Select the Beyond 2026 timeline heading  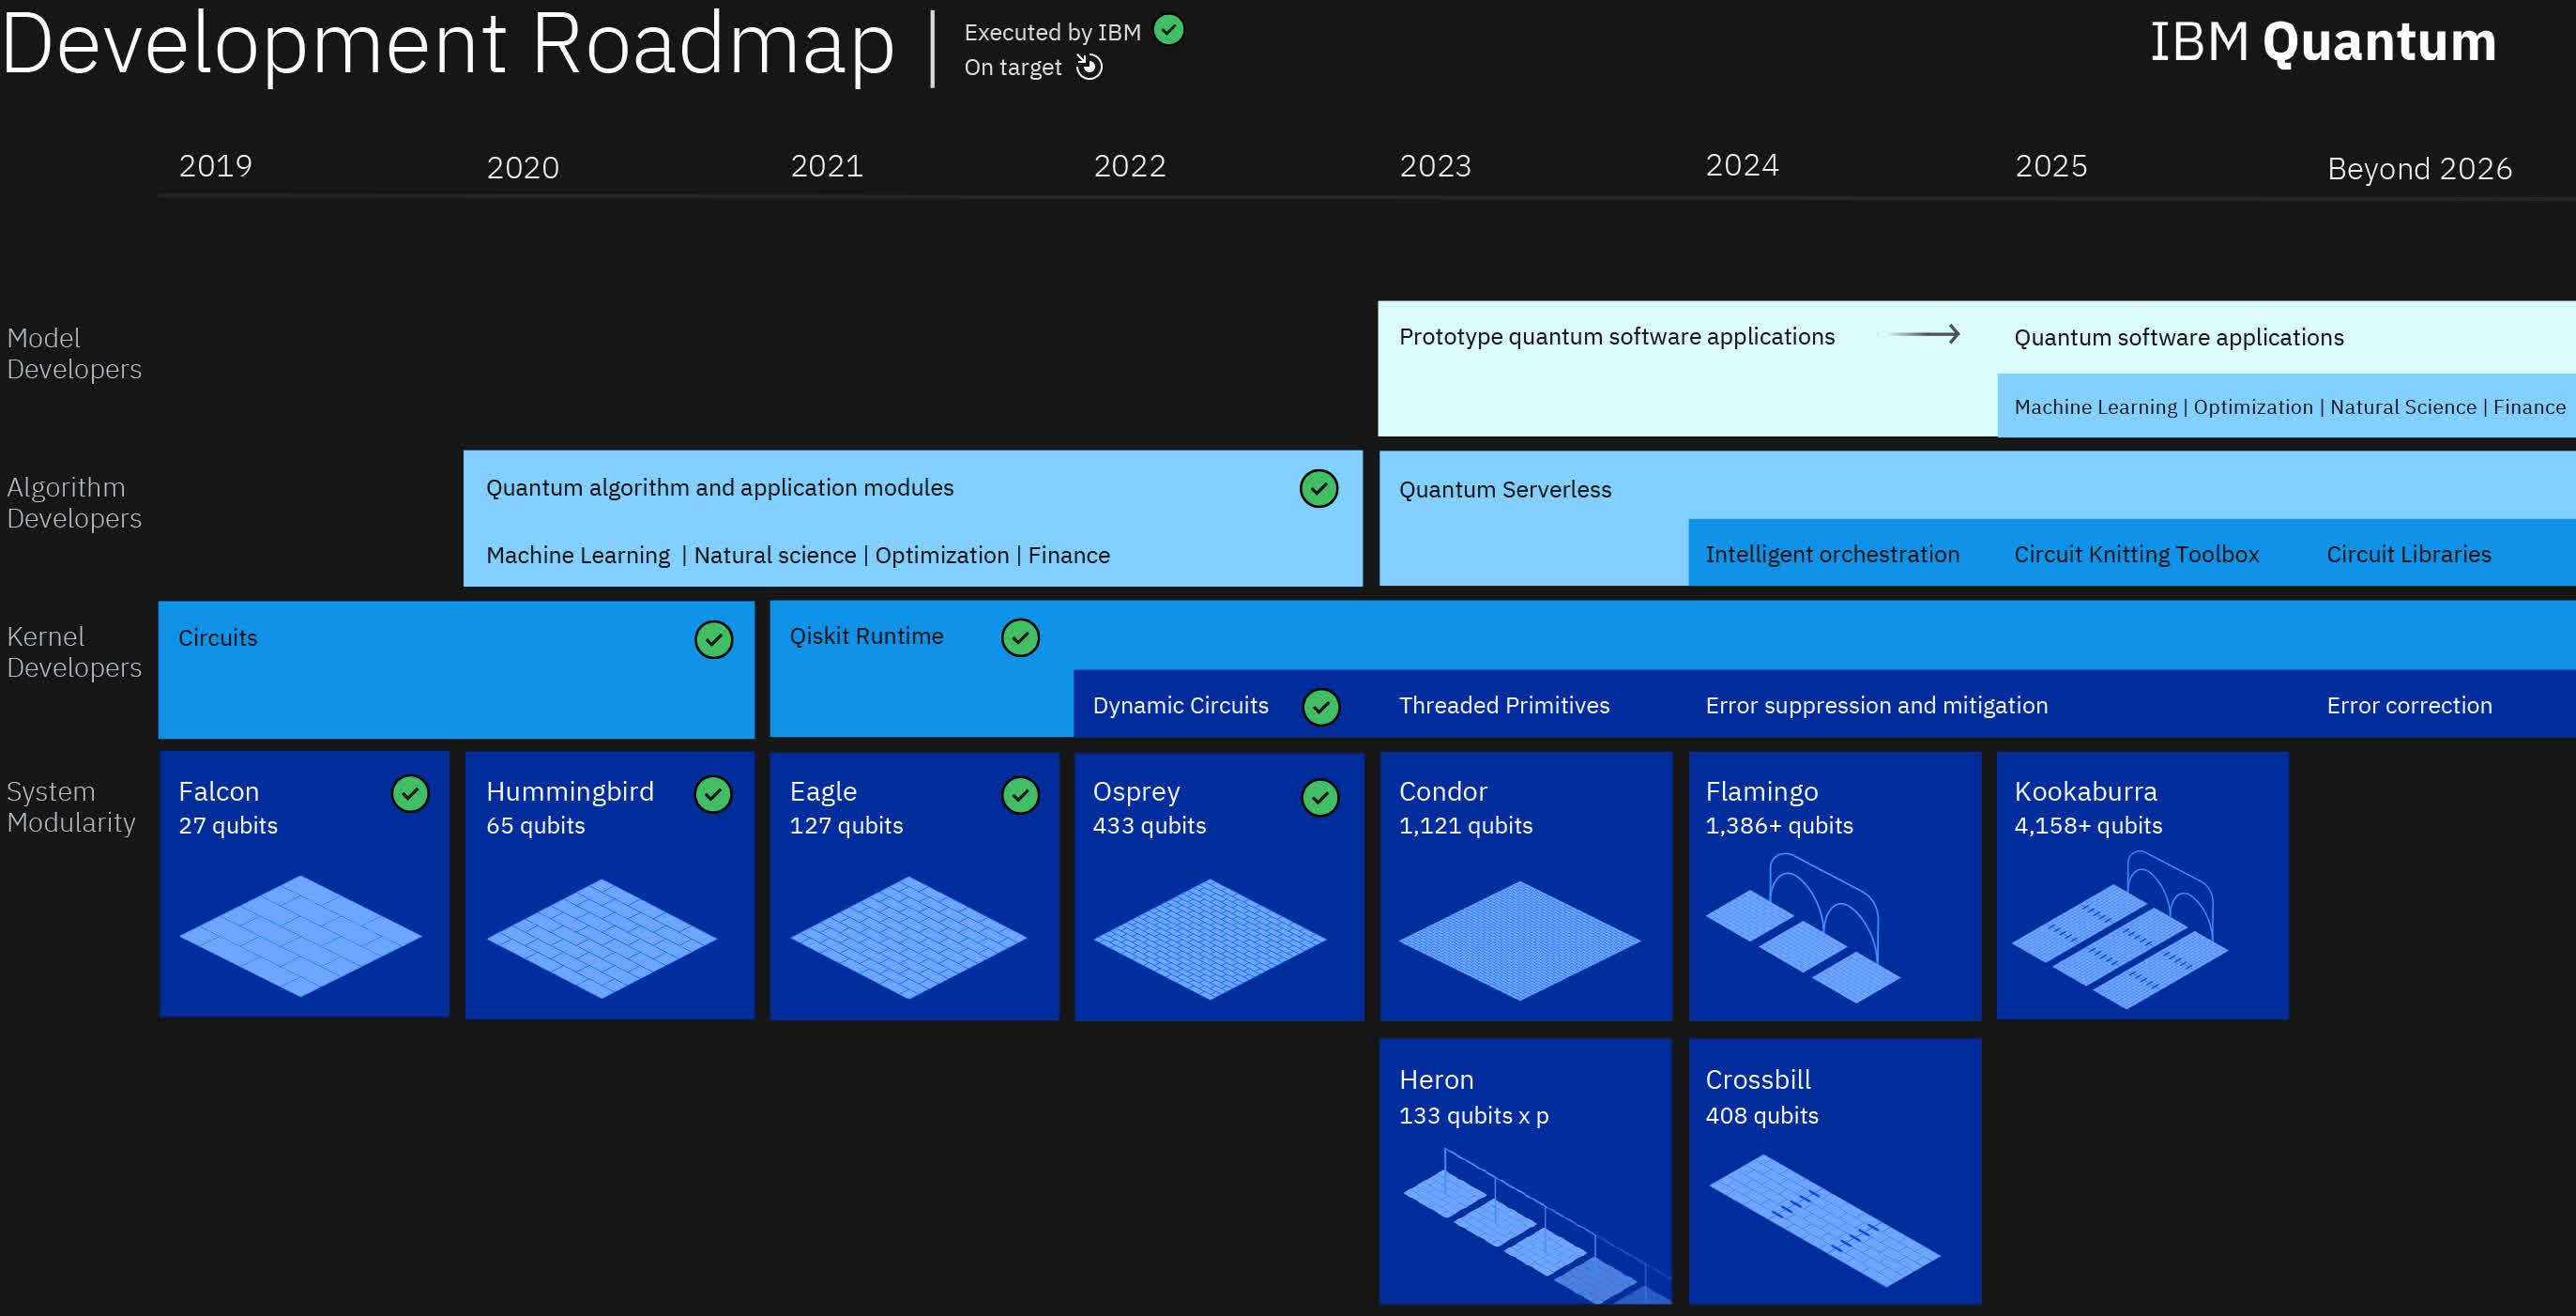(x=2418, y=168)
